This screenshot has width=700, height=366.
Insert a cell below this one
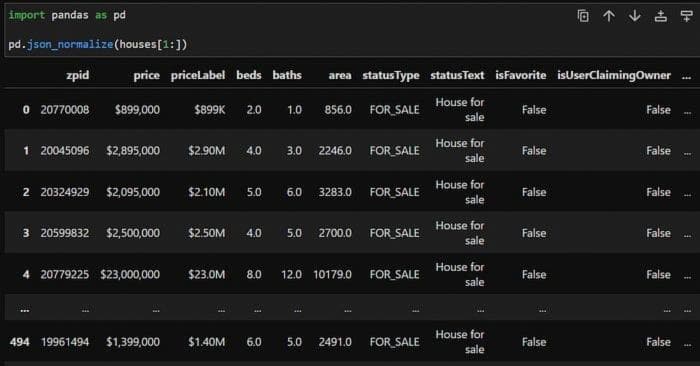(x=686, y=16)
